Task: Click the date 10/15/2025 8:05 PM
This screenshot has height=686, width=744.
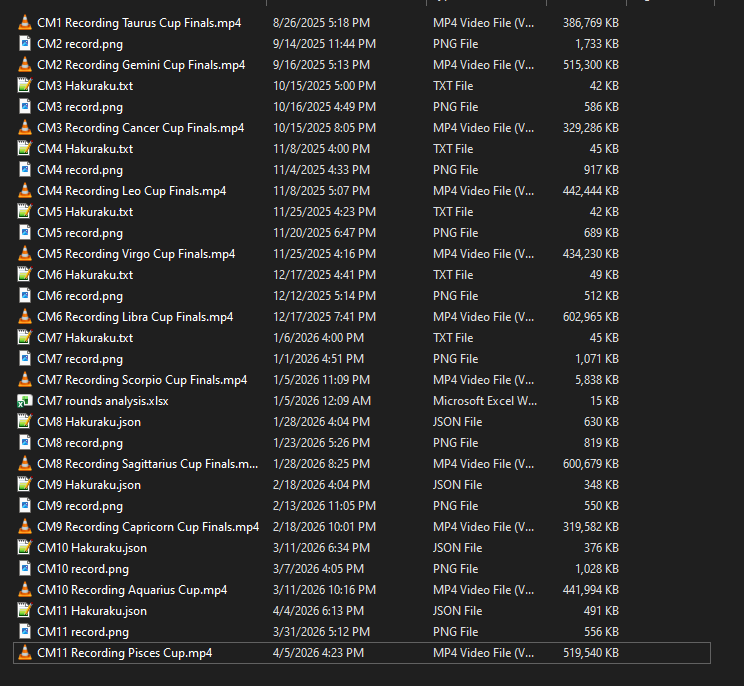Action: tap(324, 128)
